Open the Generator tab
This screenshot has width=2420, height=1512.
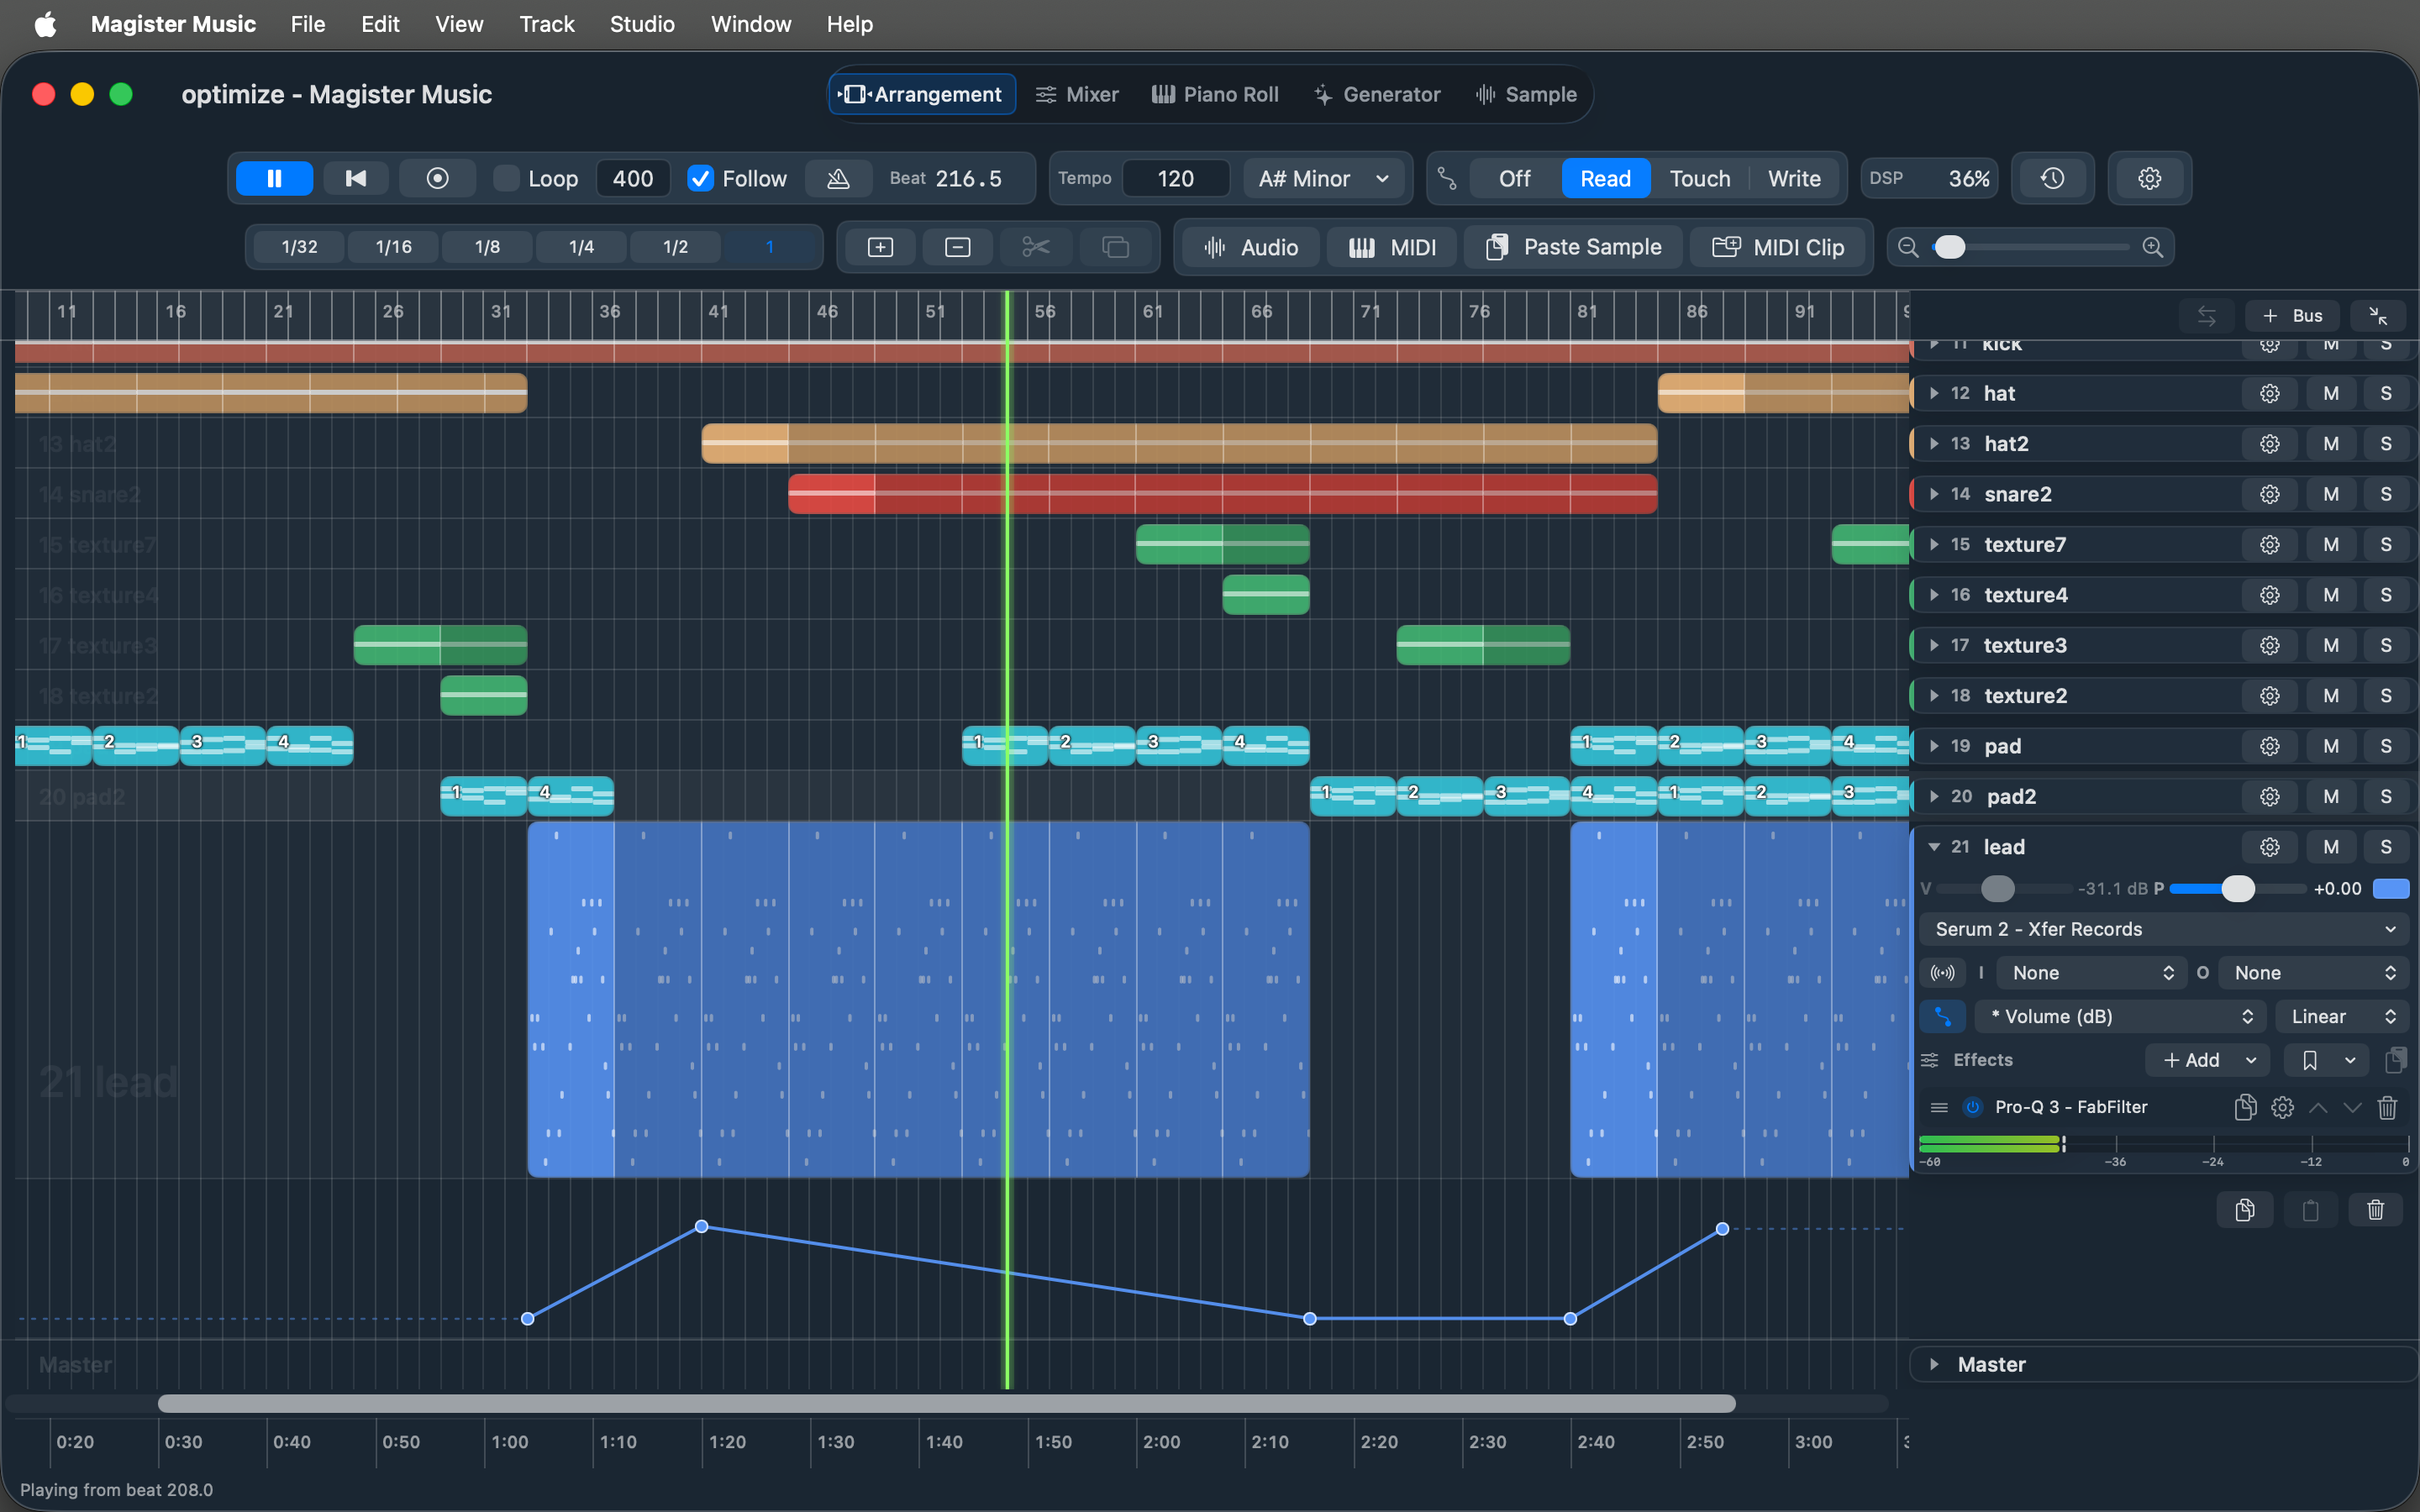click(x=1377, y=94)
